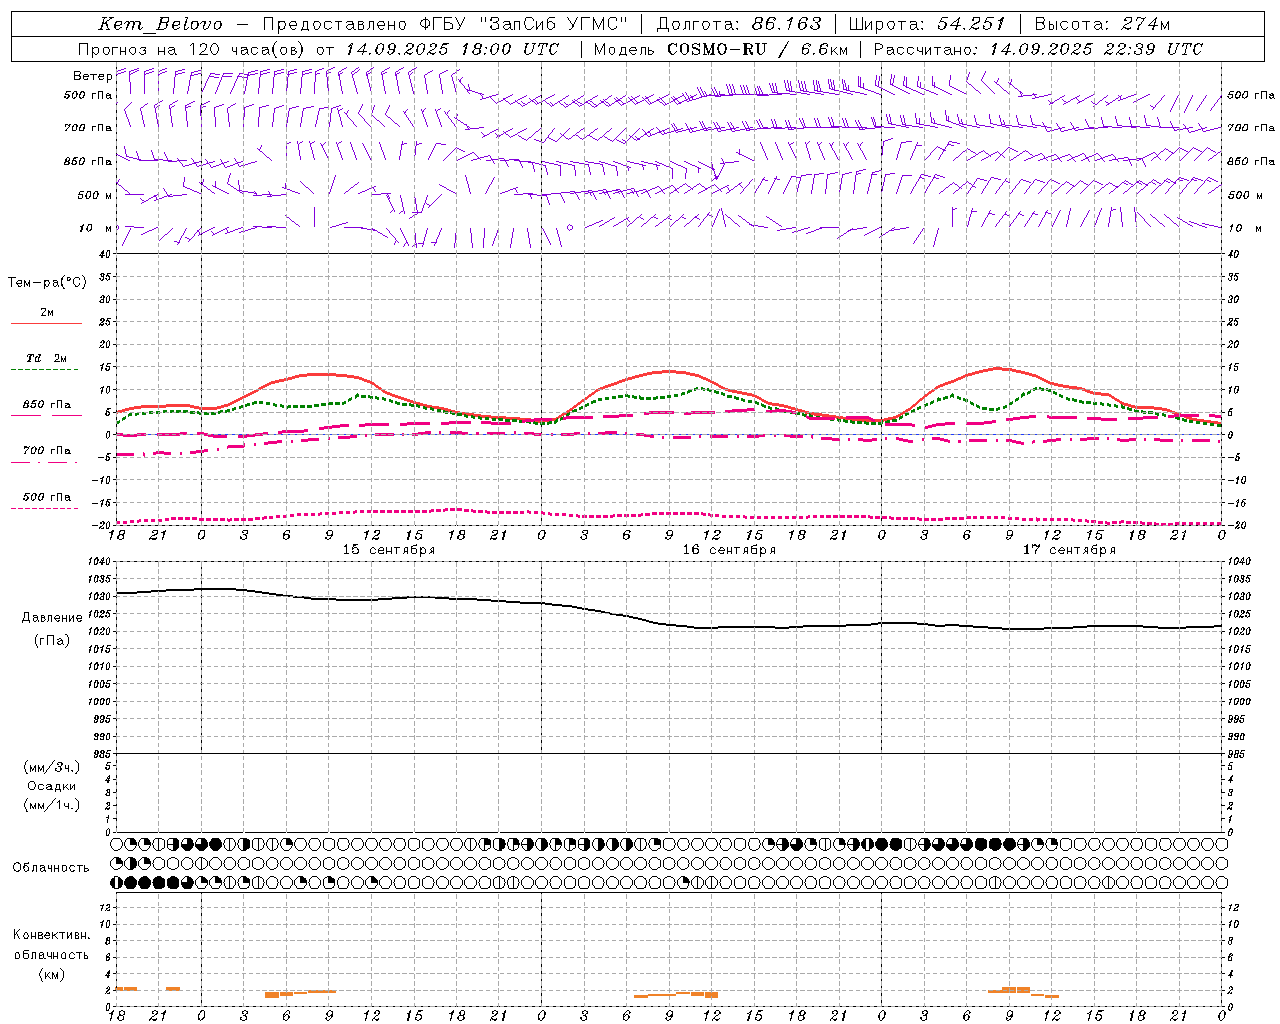Click the (км) unit label
Screen dimensions: 1280x1024
coord(52,974)
